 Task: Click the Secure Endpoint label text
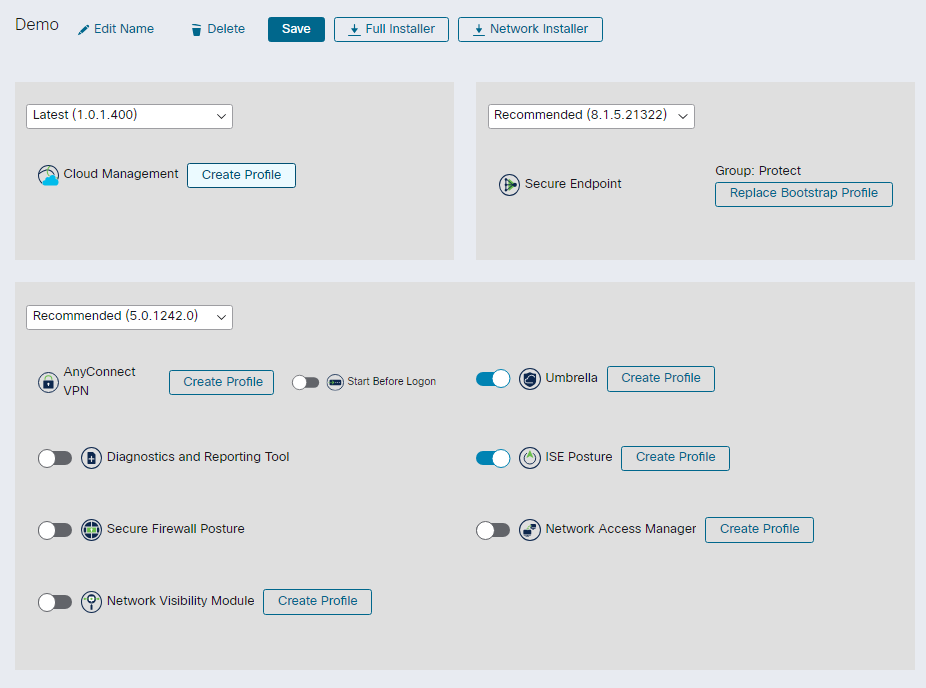pos(573,184)
